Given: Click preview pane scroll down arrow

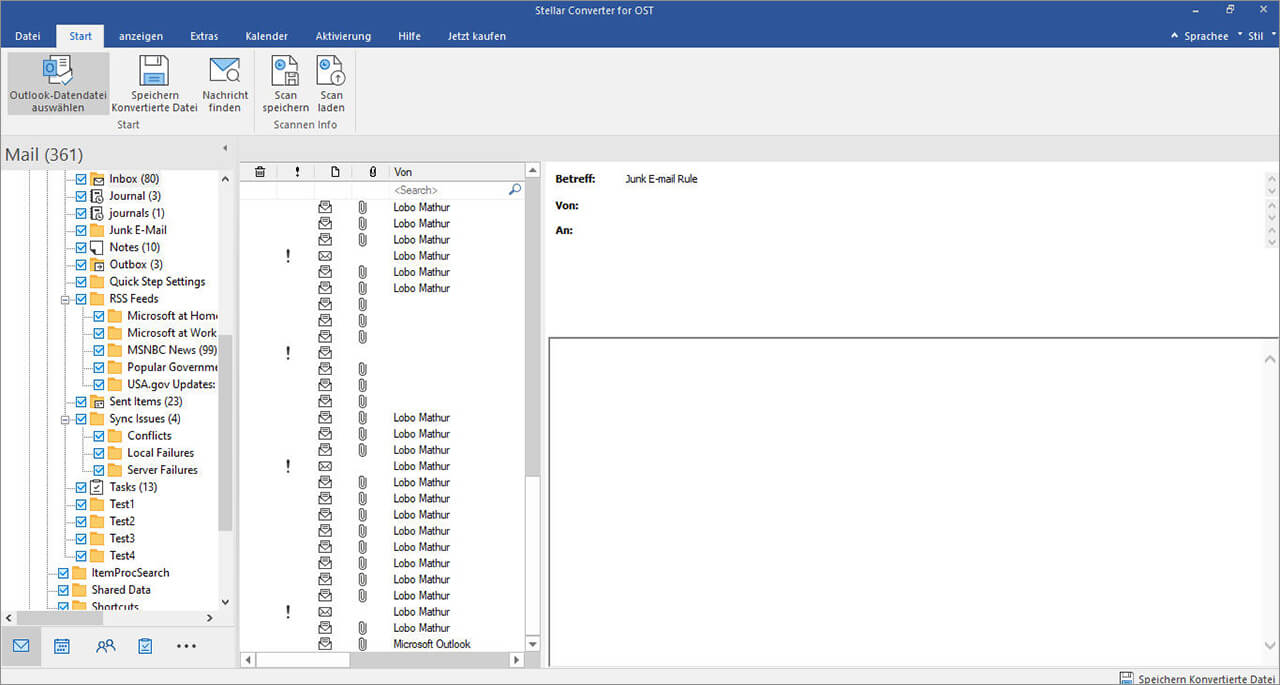Looking at the screenshot, I should tap(1271, 646).
